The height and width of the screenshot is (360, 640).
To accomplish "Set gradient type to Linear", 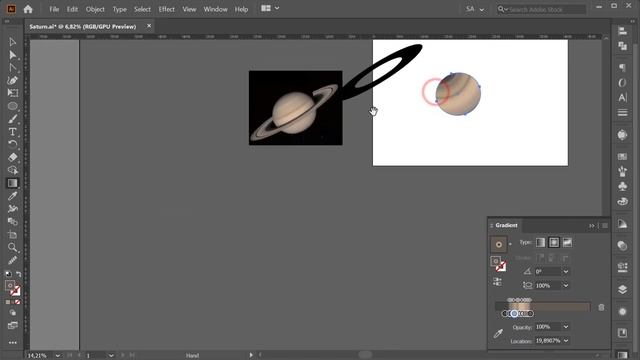I will [x=540, y=242].
